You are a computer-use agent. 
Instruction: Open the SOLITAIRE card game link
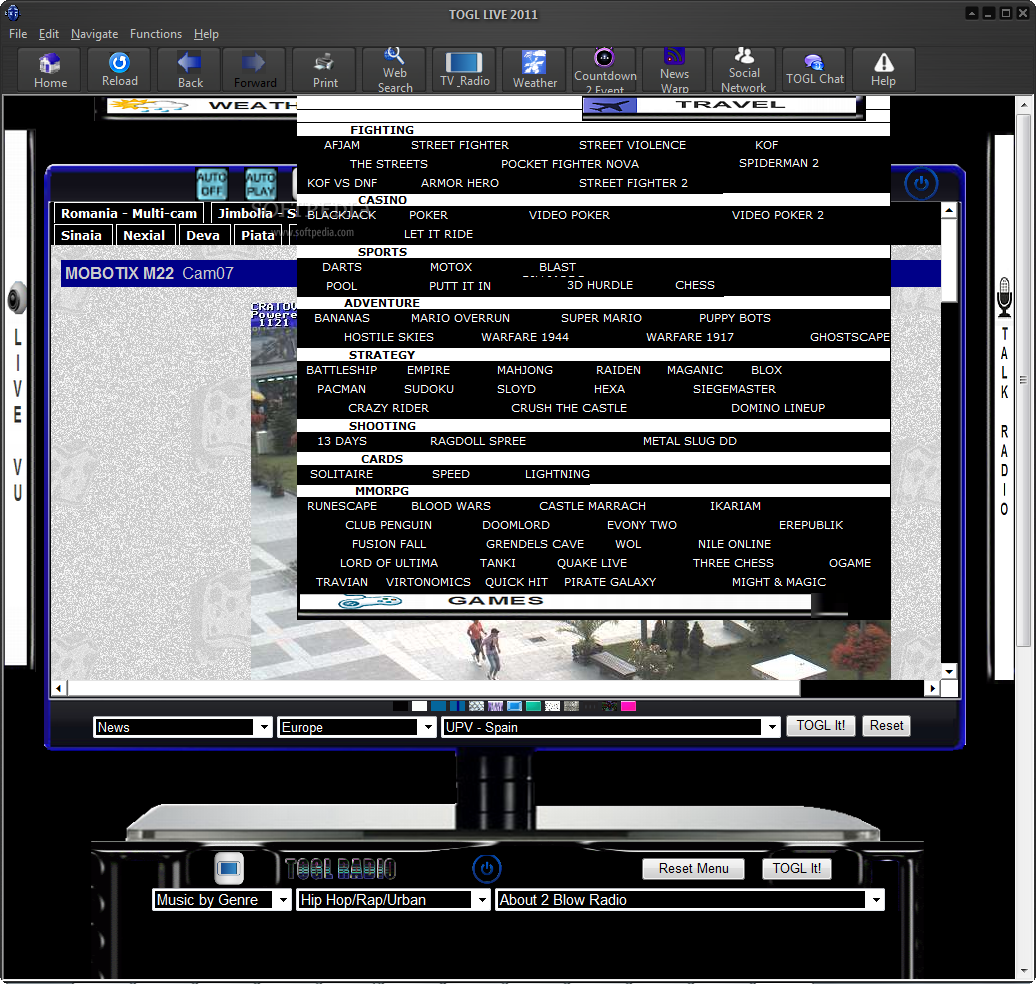342,474
